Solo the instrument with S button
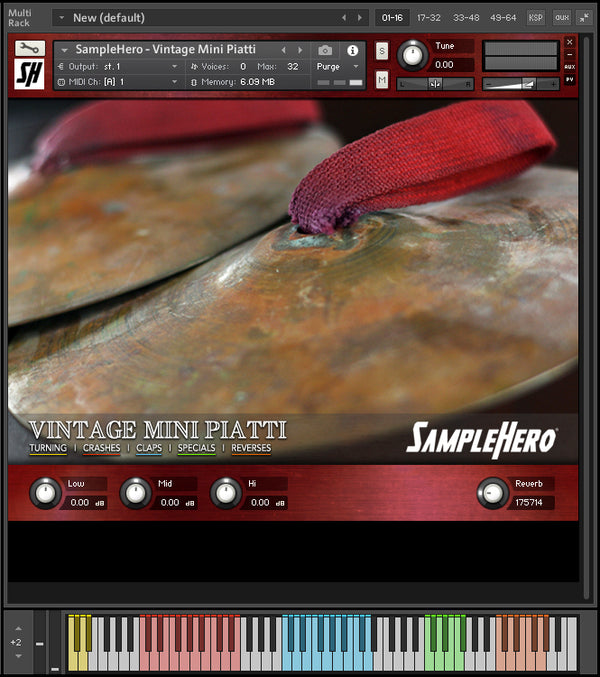600x677 pixels. click(x=382, y=51)
